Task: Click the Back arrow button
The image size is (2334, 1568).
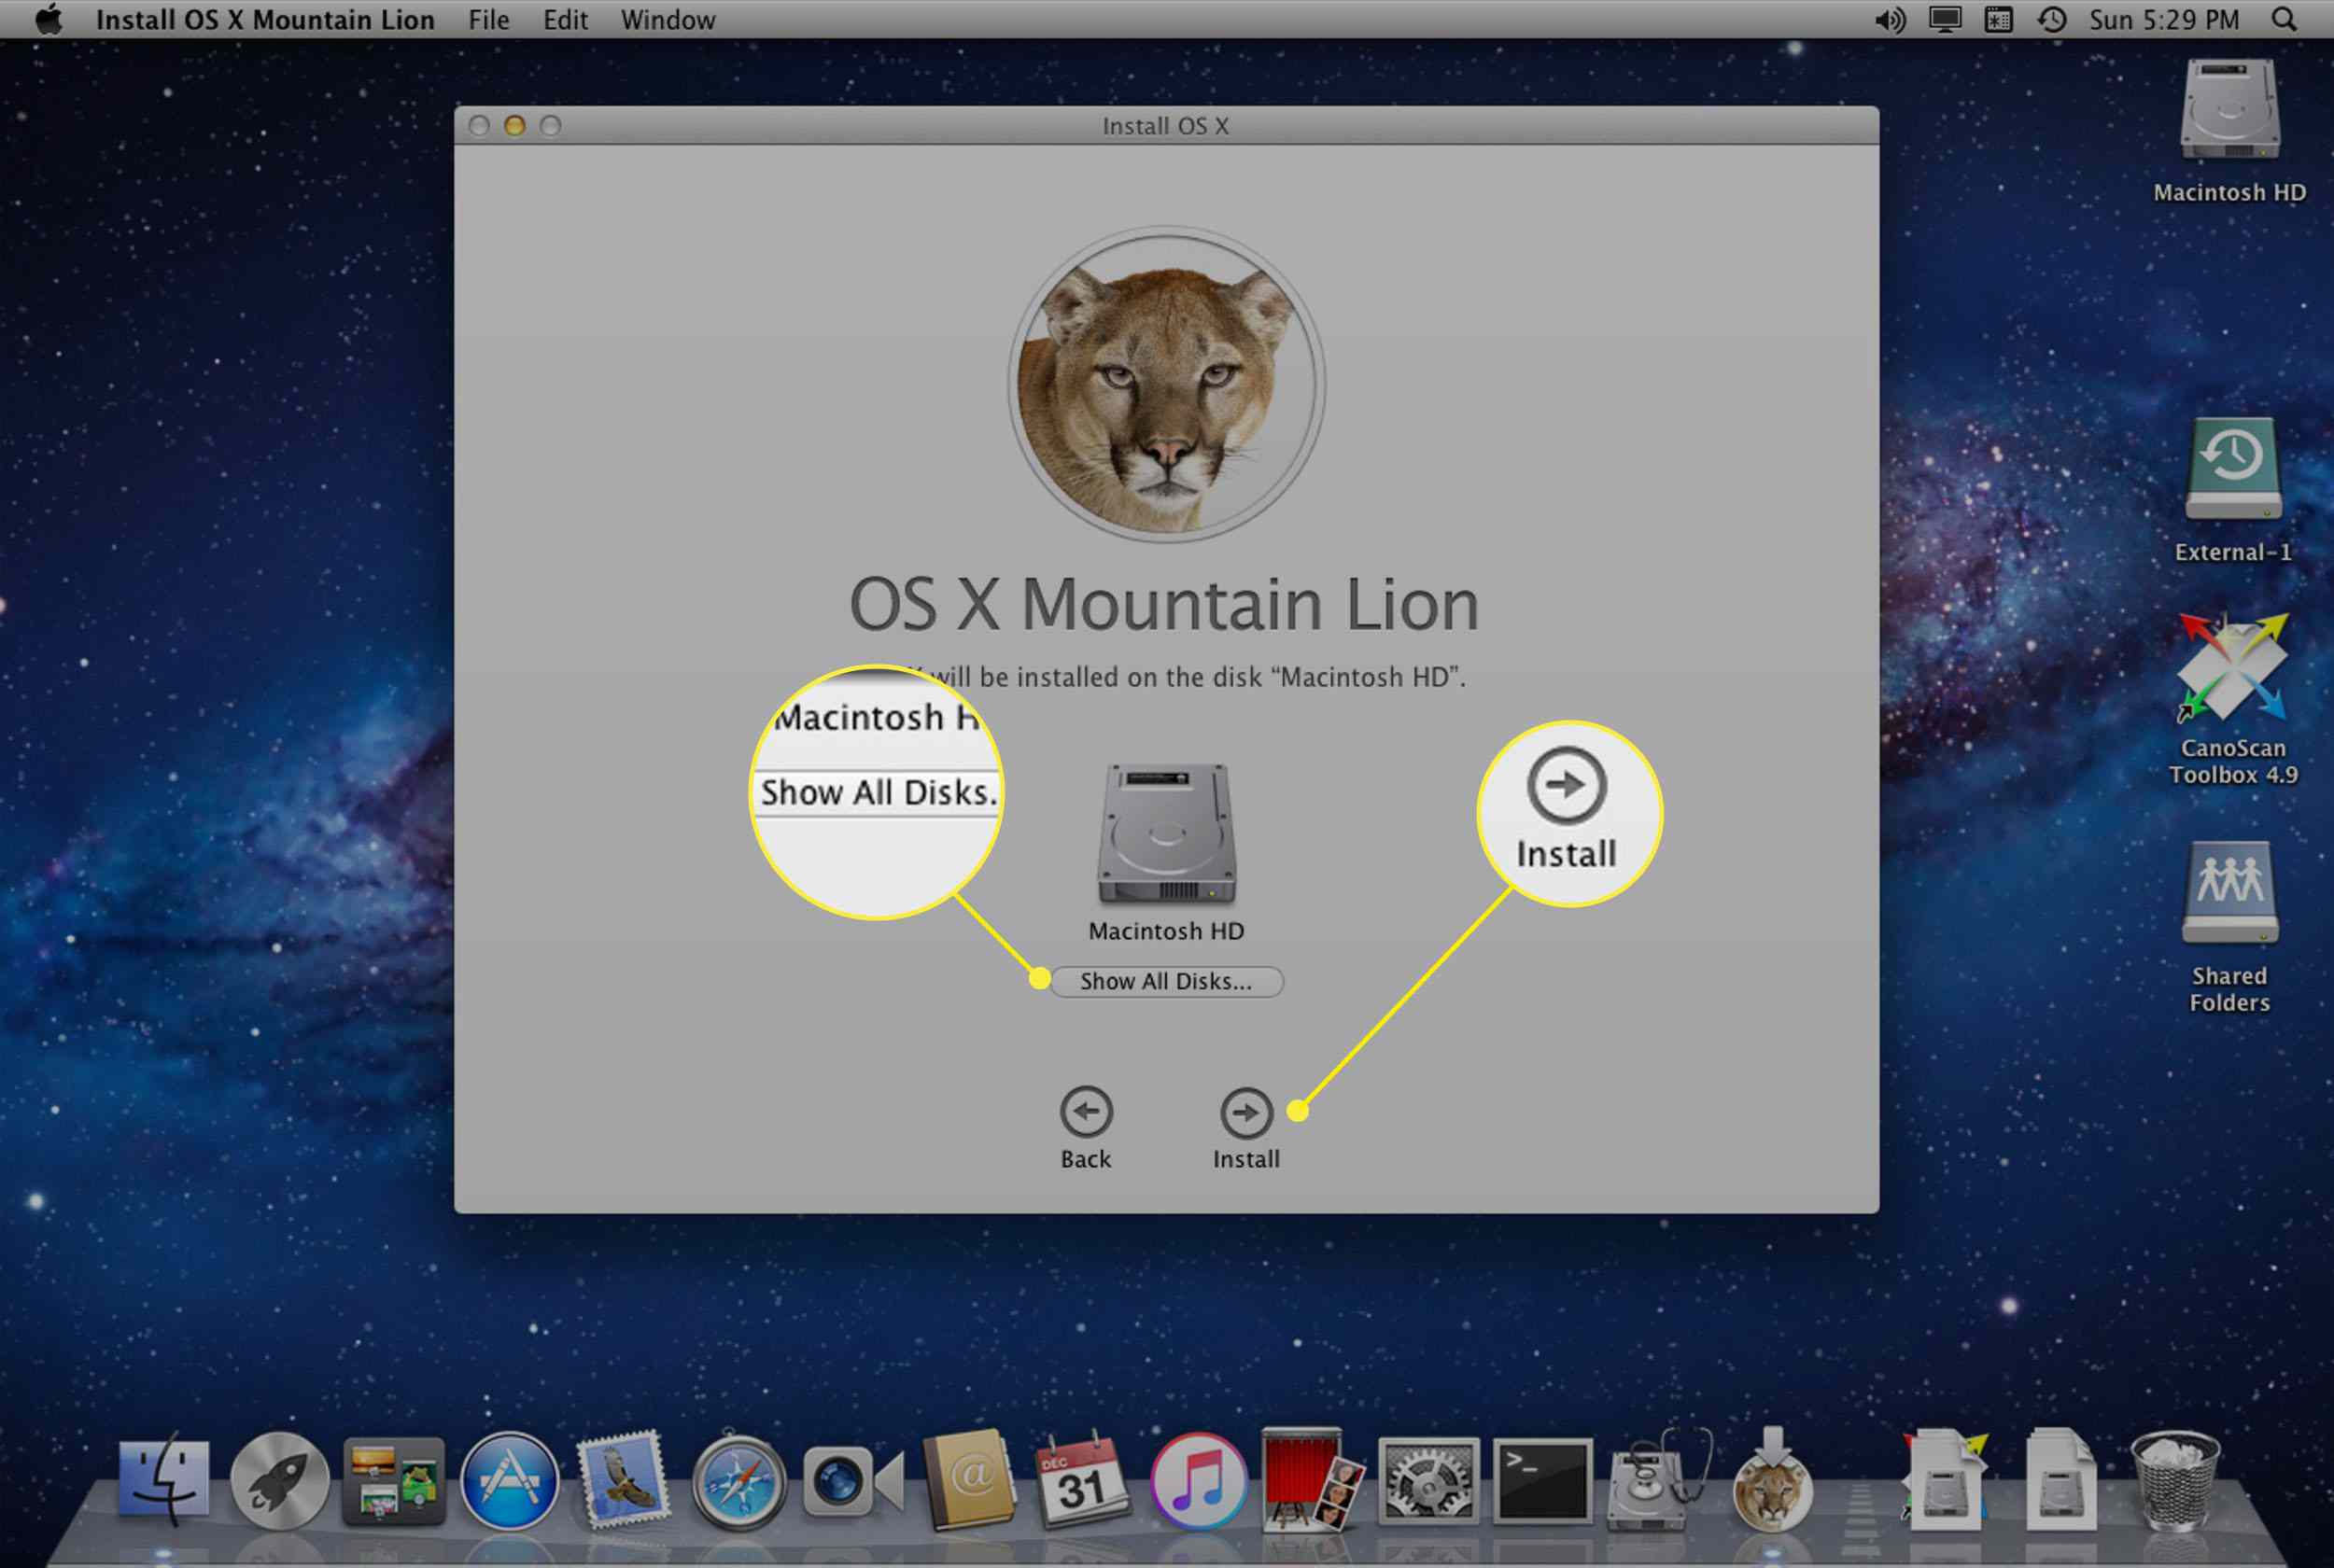Action: (1086, 1111)
